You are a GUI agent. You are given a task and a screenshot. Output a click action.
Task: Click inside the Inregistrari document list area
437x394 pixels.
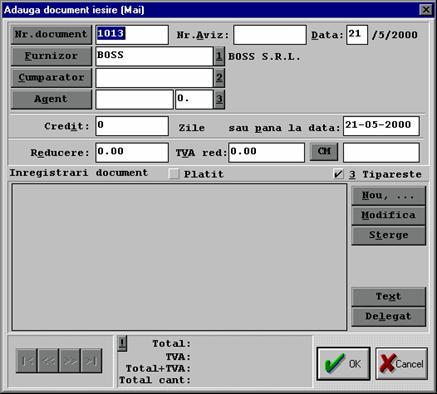tap(179, 257)
